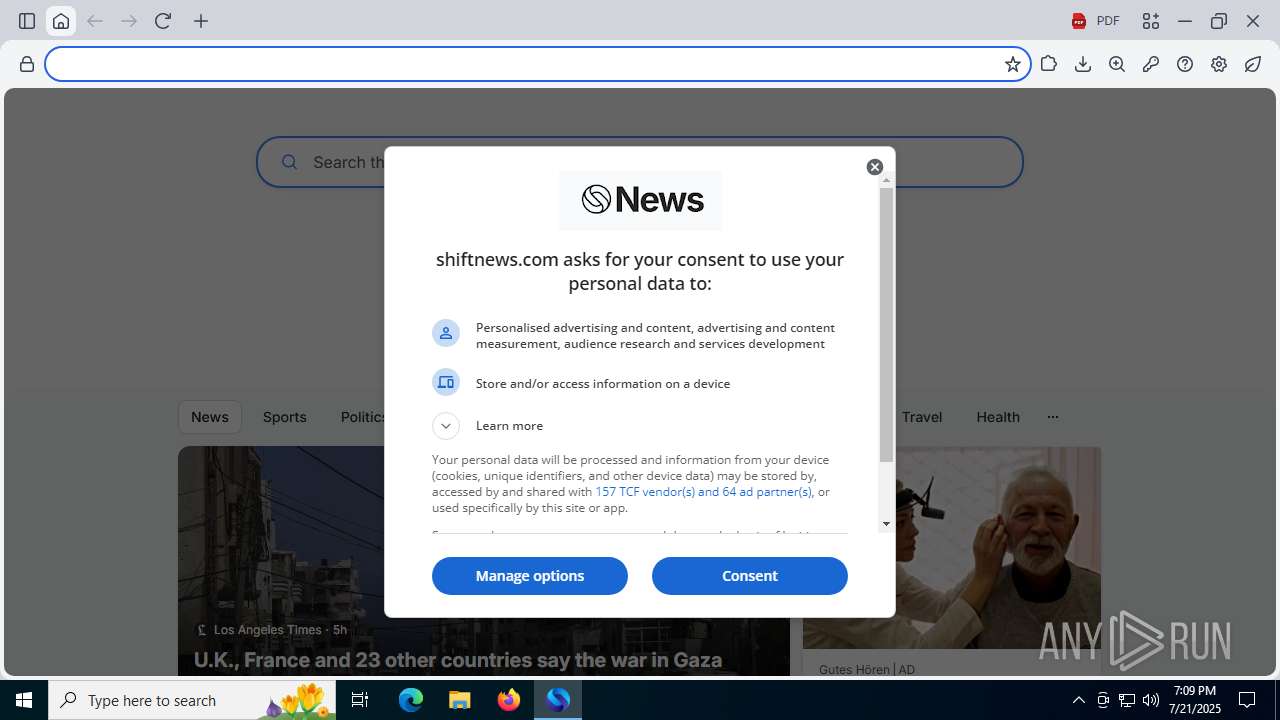Navigate forward with the right arrow
The width and height of the screenshot is (1280, 720).
[x=129, y=21]
